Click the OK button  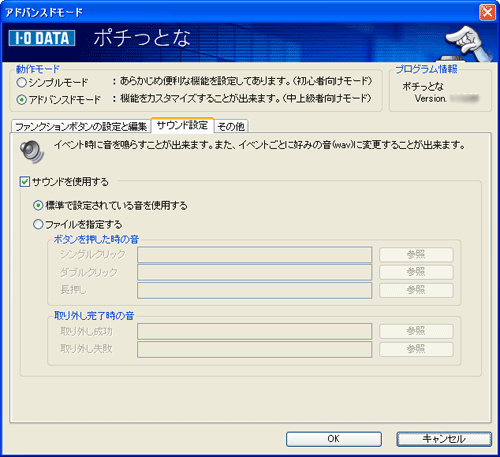click(x=334, y=439)
